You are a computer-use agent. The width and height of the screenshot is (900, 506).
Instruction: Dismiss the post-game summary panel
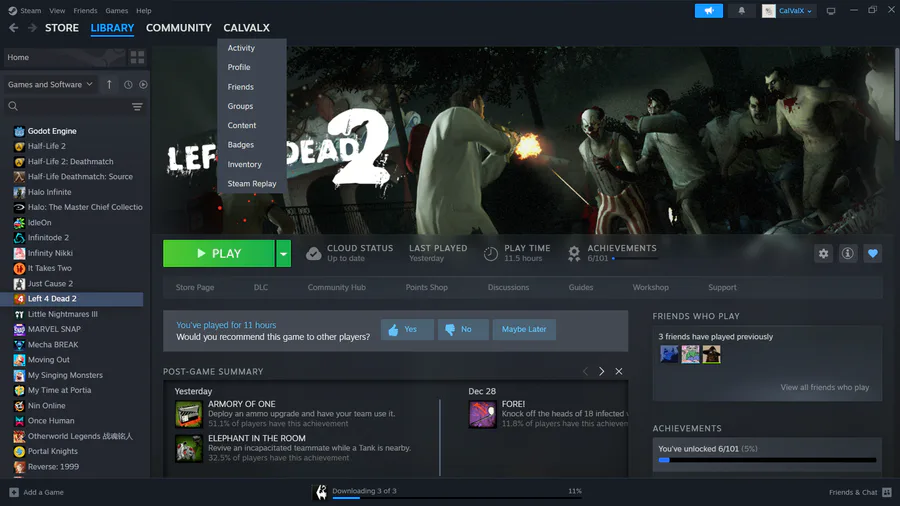619,372
